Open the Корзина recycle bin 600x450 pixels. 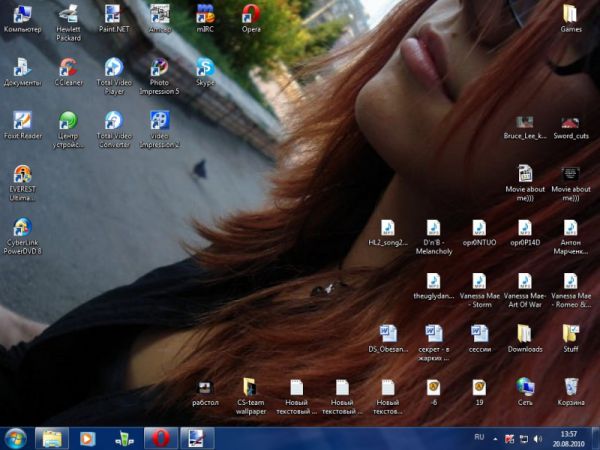(570, 387)
